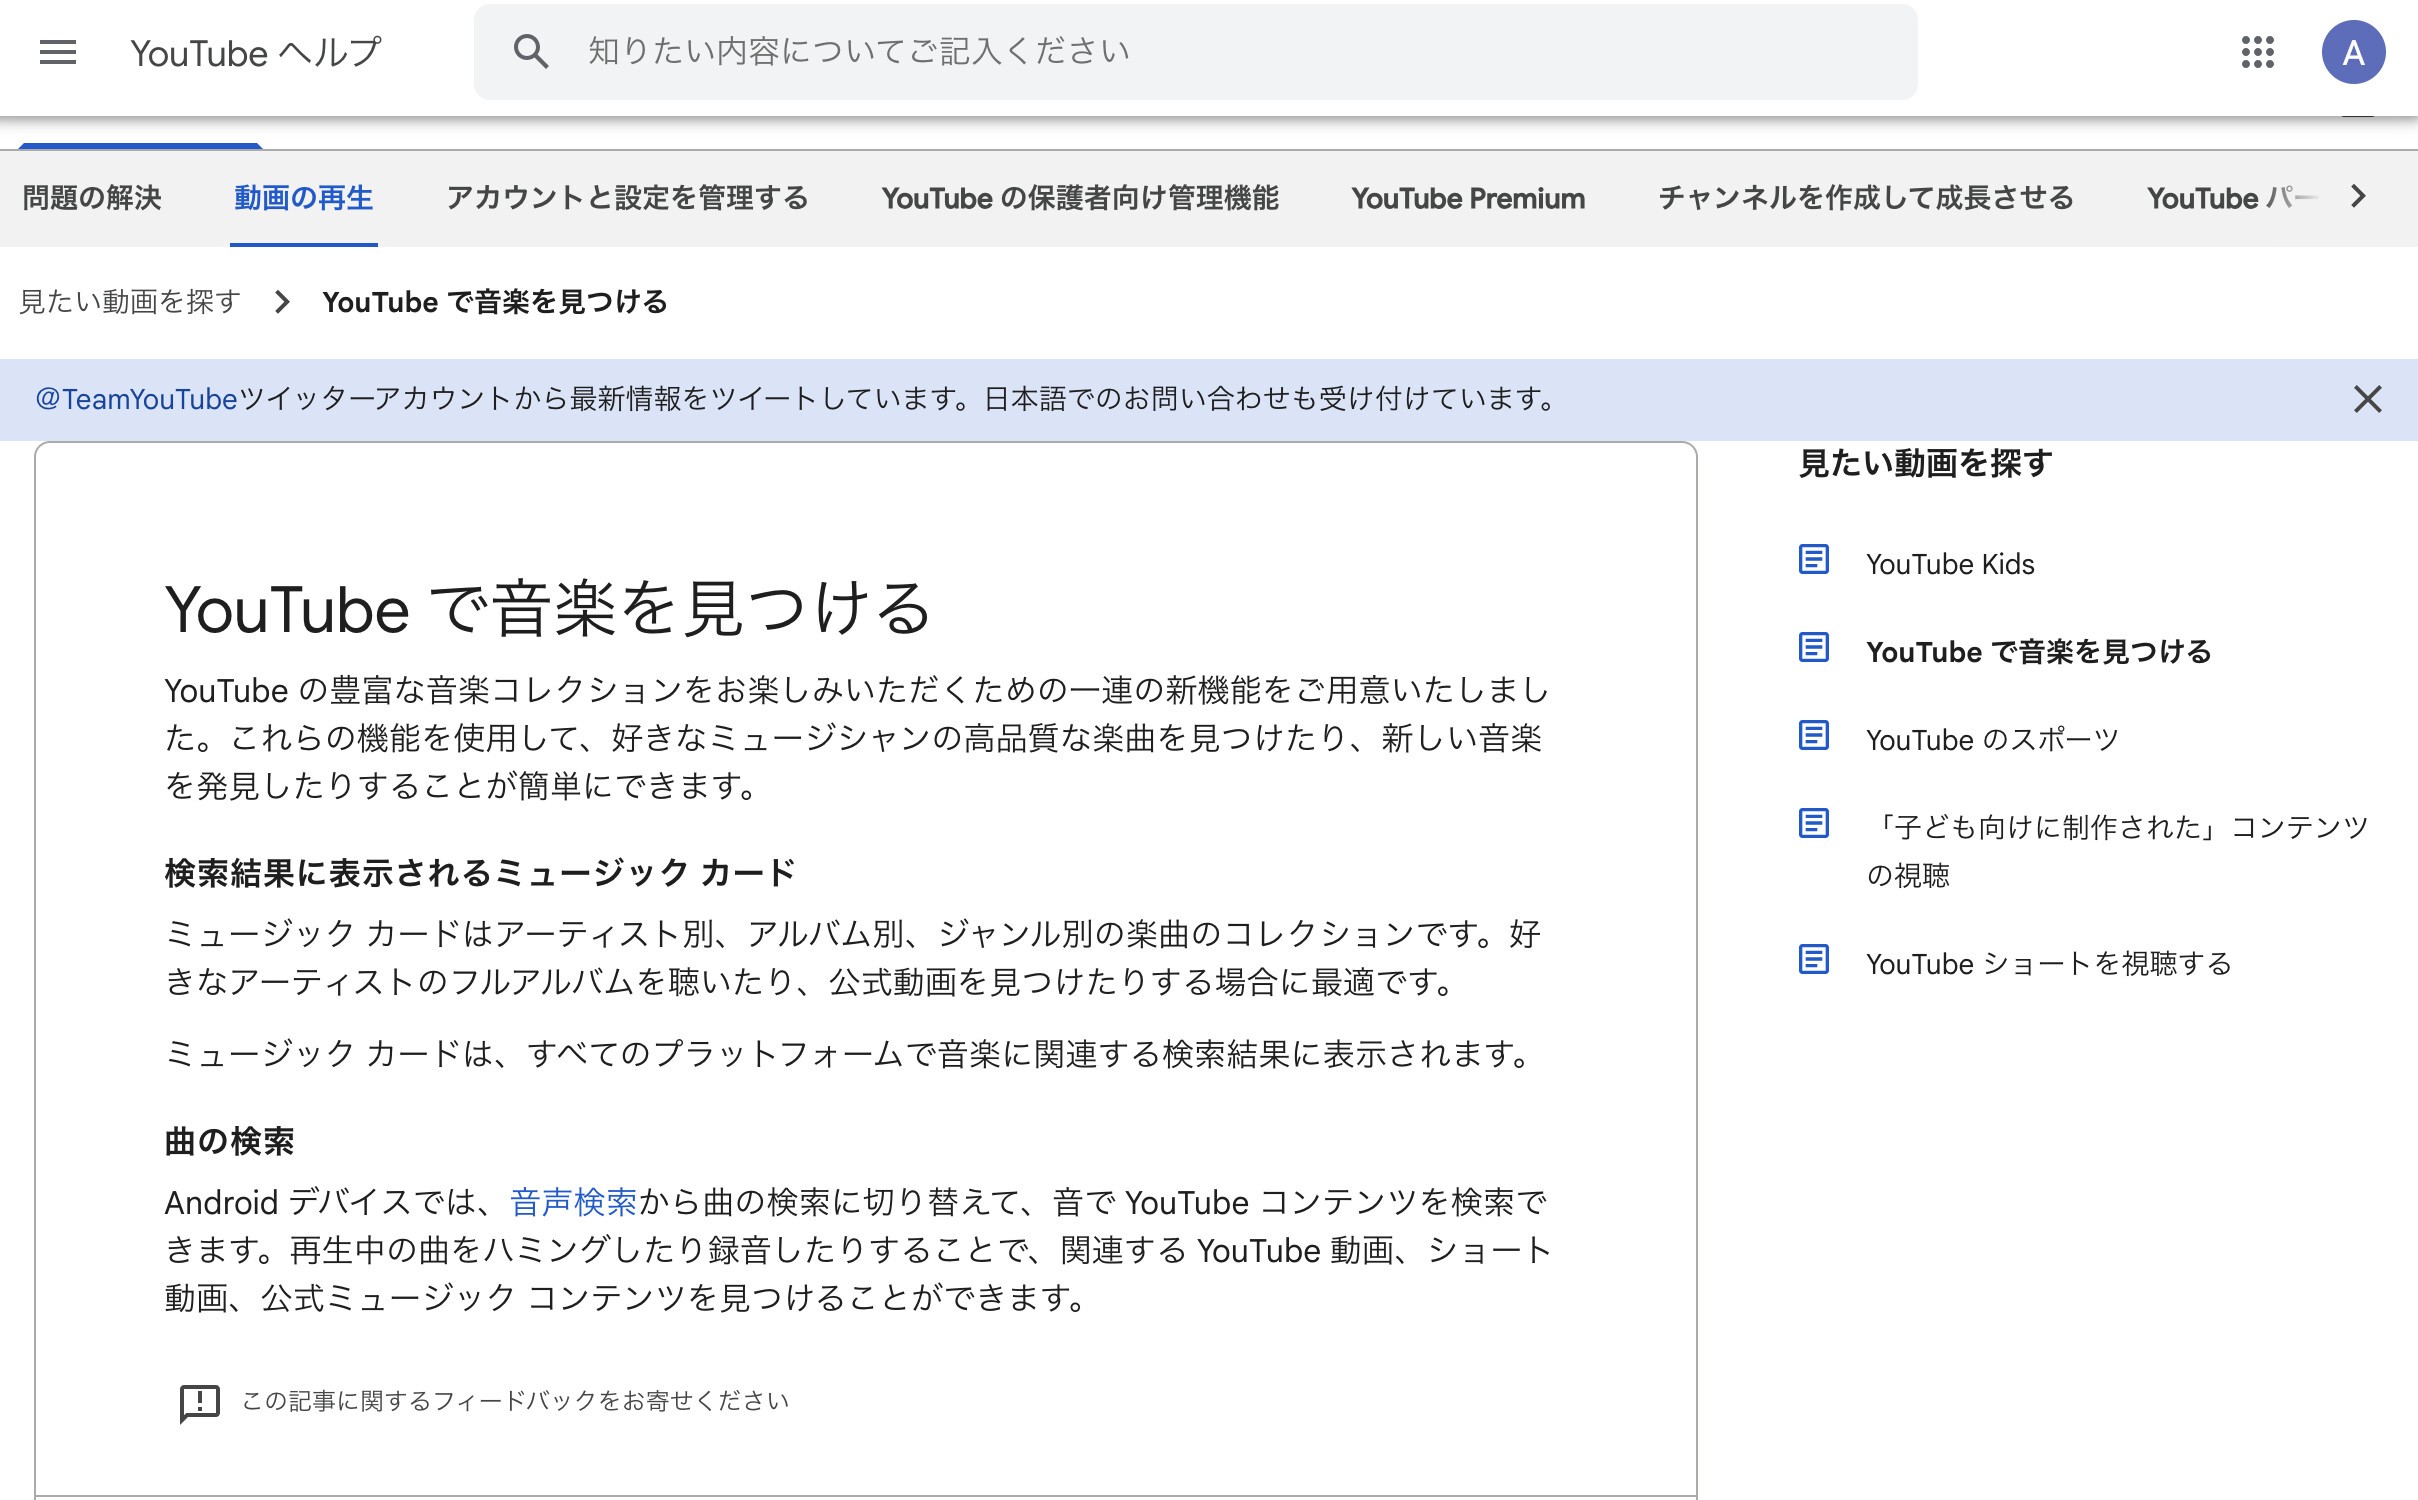
Task: Select the YouTube Premium tab
Action: (x=1467, y=198)
